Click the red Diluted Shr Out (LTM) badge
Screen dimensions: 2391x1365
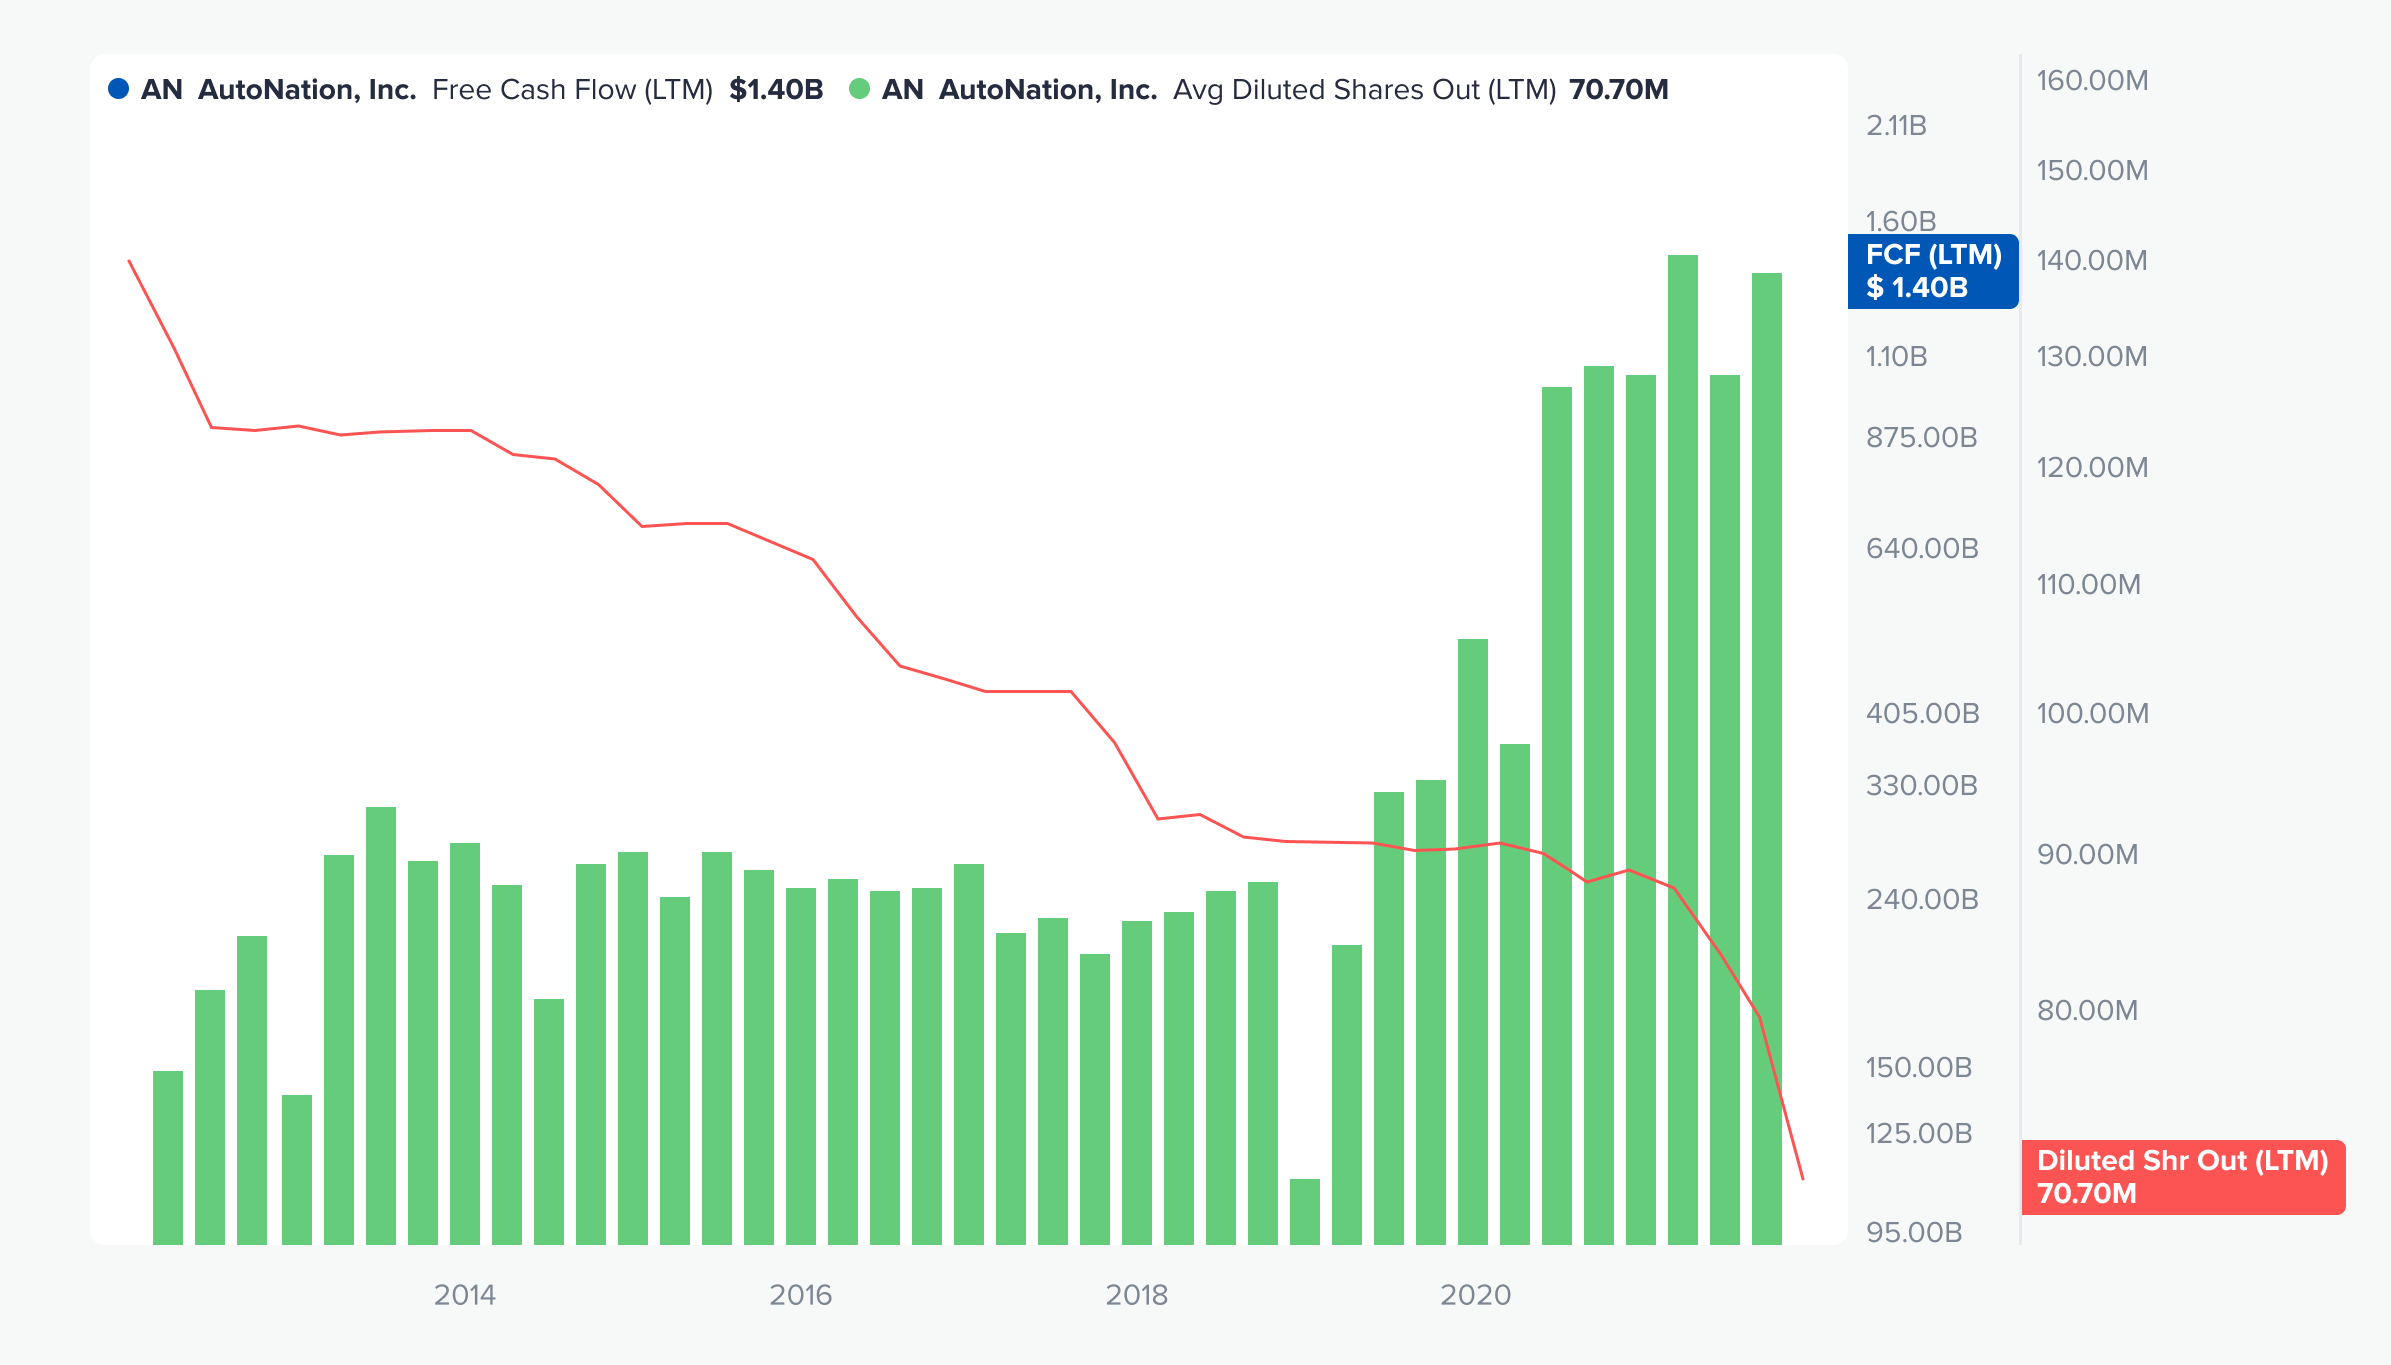point(2183,1177)
